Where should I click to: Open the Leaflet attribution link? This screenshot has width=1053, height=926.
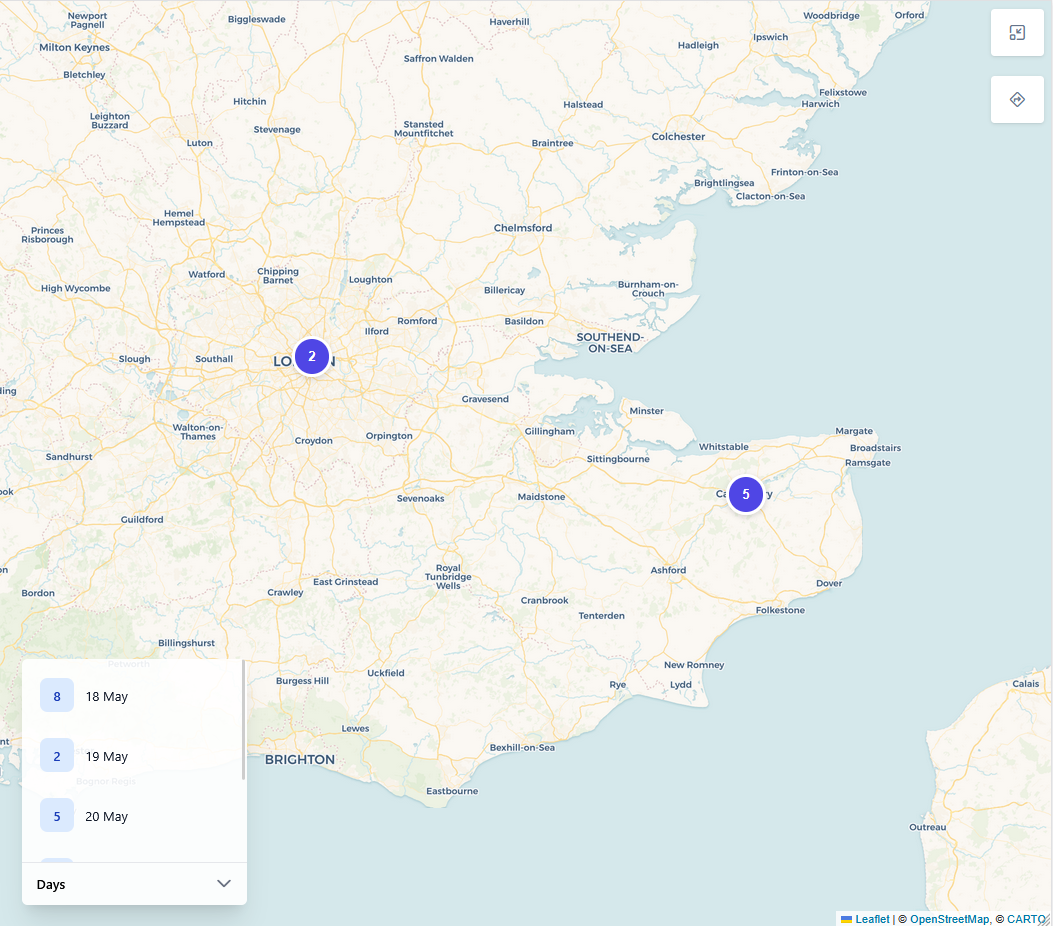870,919
